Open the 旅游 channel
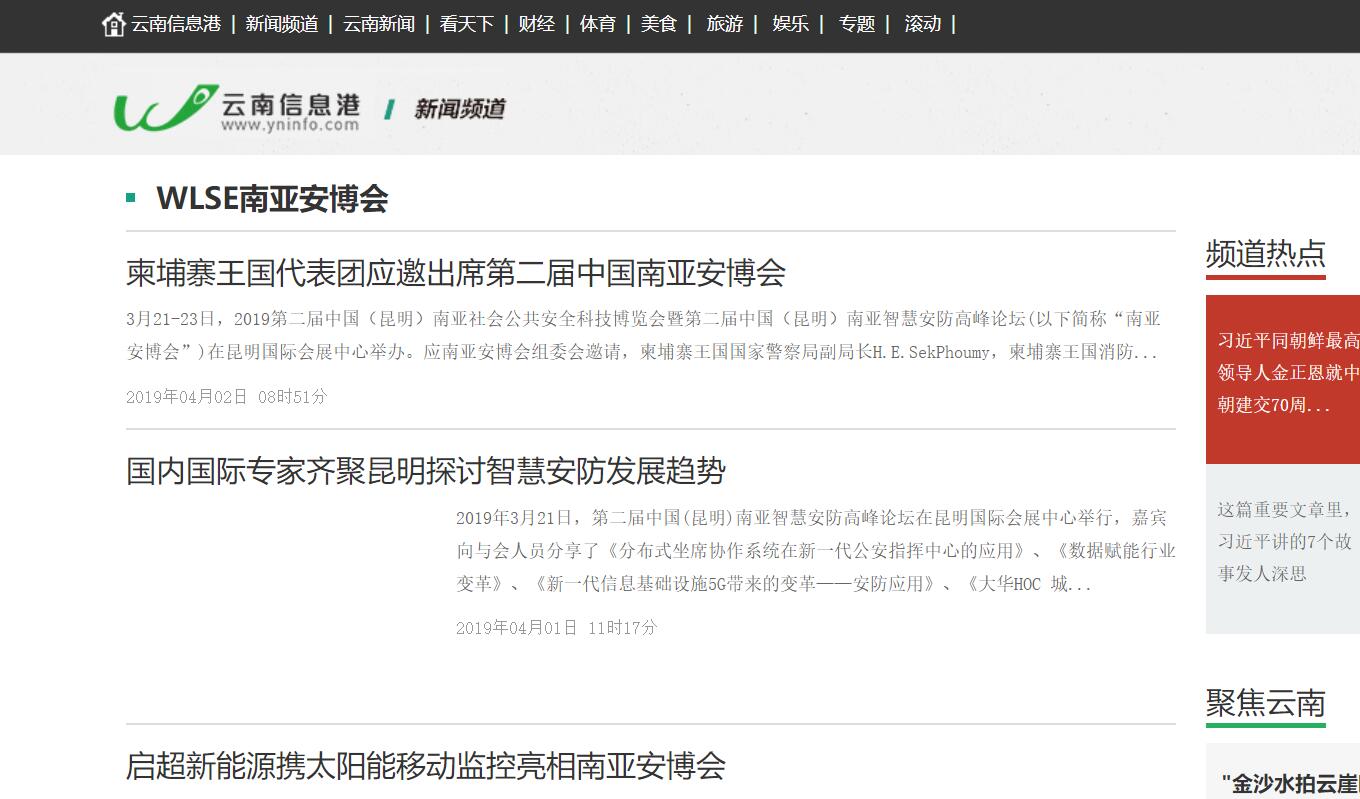1360x799 pixels. pyautogui.click(x=724, y=24)
